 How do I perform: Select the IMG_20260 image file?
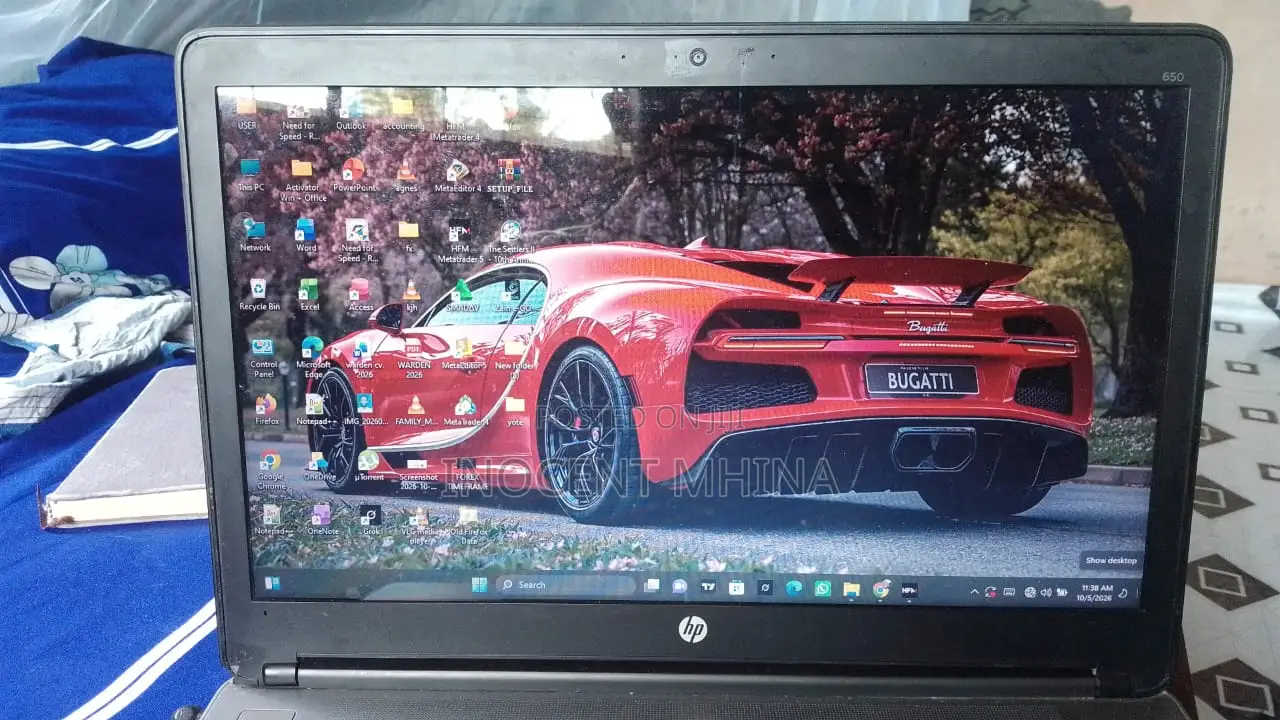[x=365, y=410]
